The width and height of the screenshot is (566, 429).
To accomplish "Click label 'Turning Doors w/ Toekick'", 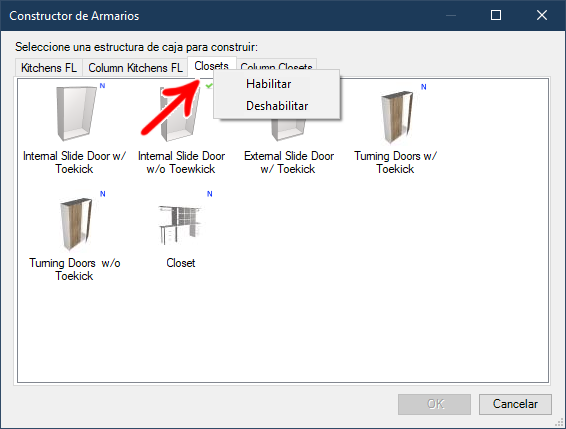I will (395, 162).
